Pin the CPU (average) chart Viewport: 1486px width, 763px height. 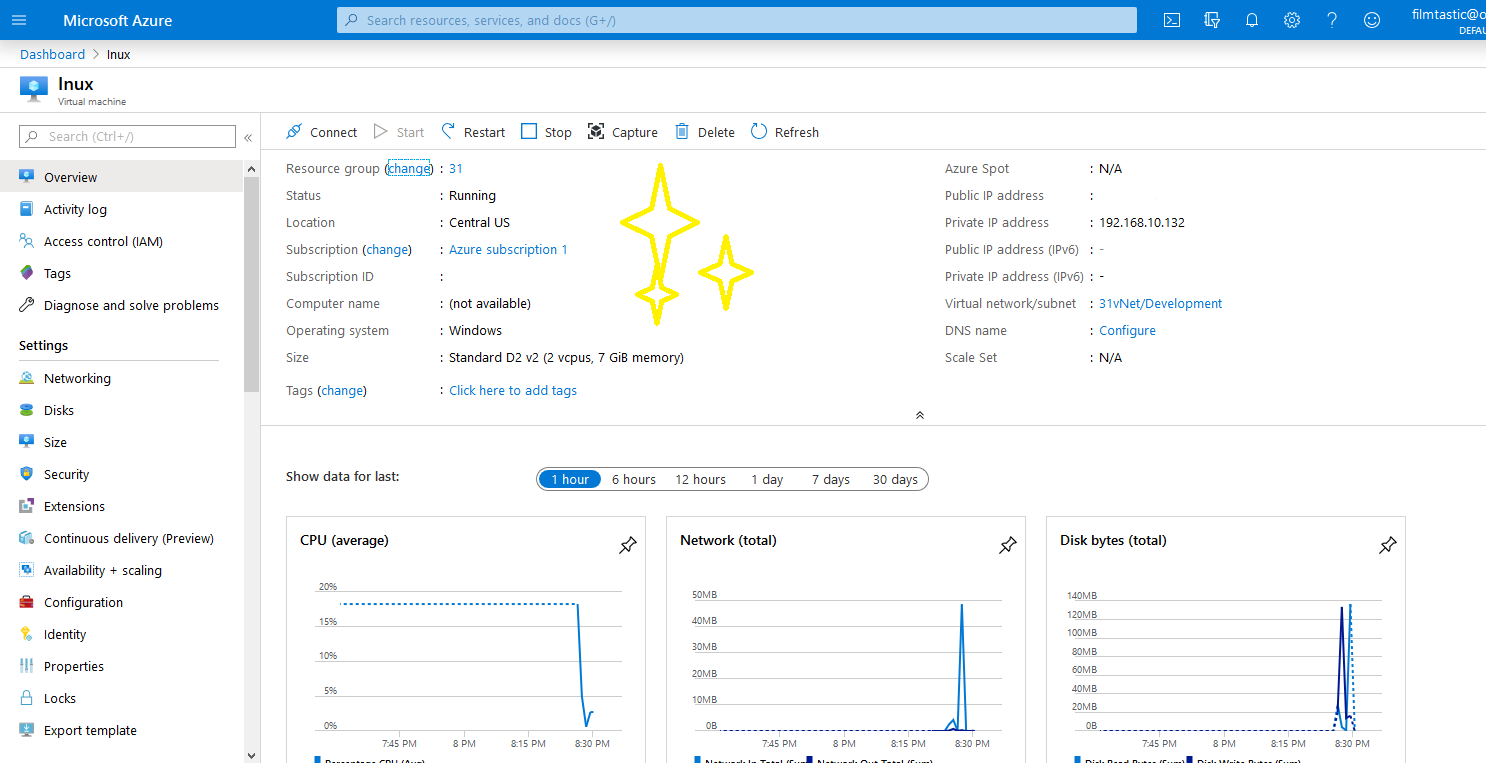(627, 545)
